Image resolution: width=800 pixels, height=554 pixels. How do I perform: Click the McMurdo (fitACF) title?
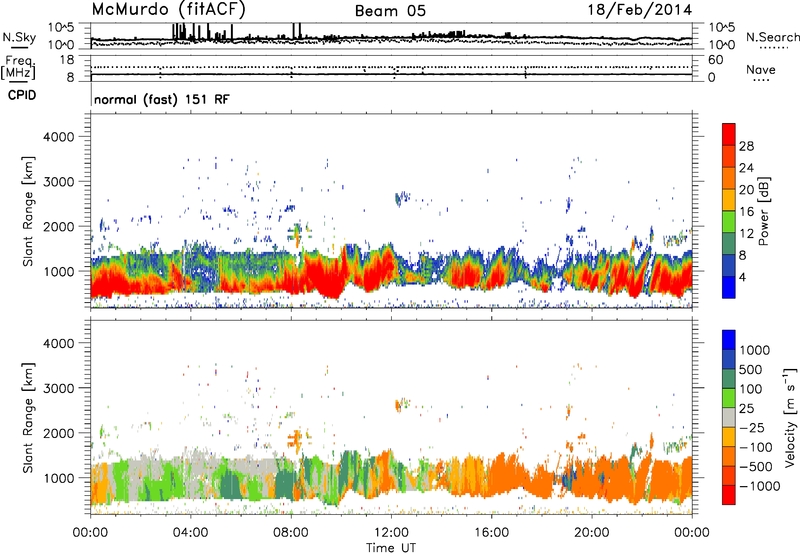click(x=168, y=10)
